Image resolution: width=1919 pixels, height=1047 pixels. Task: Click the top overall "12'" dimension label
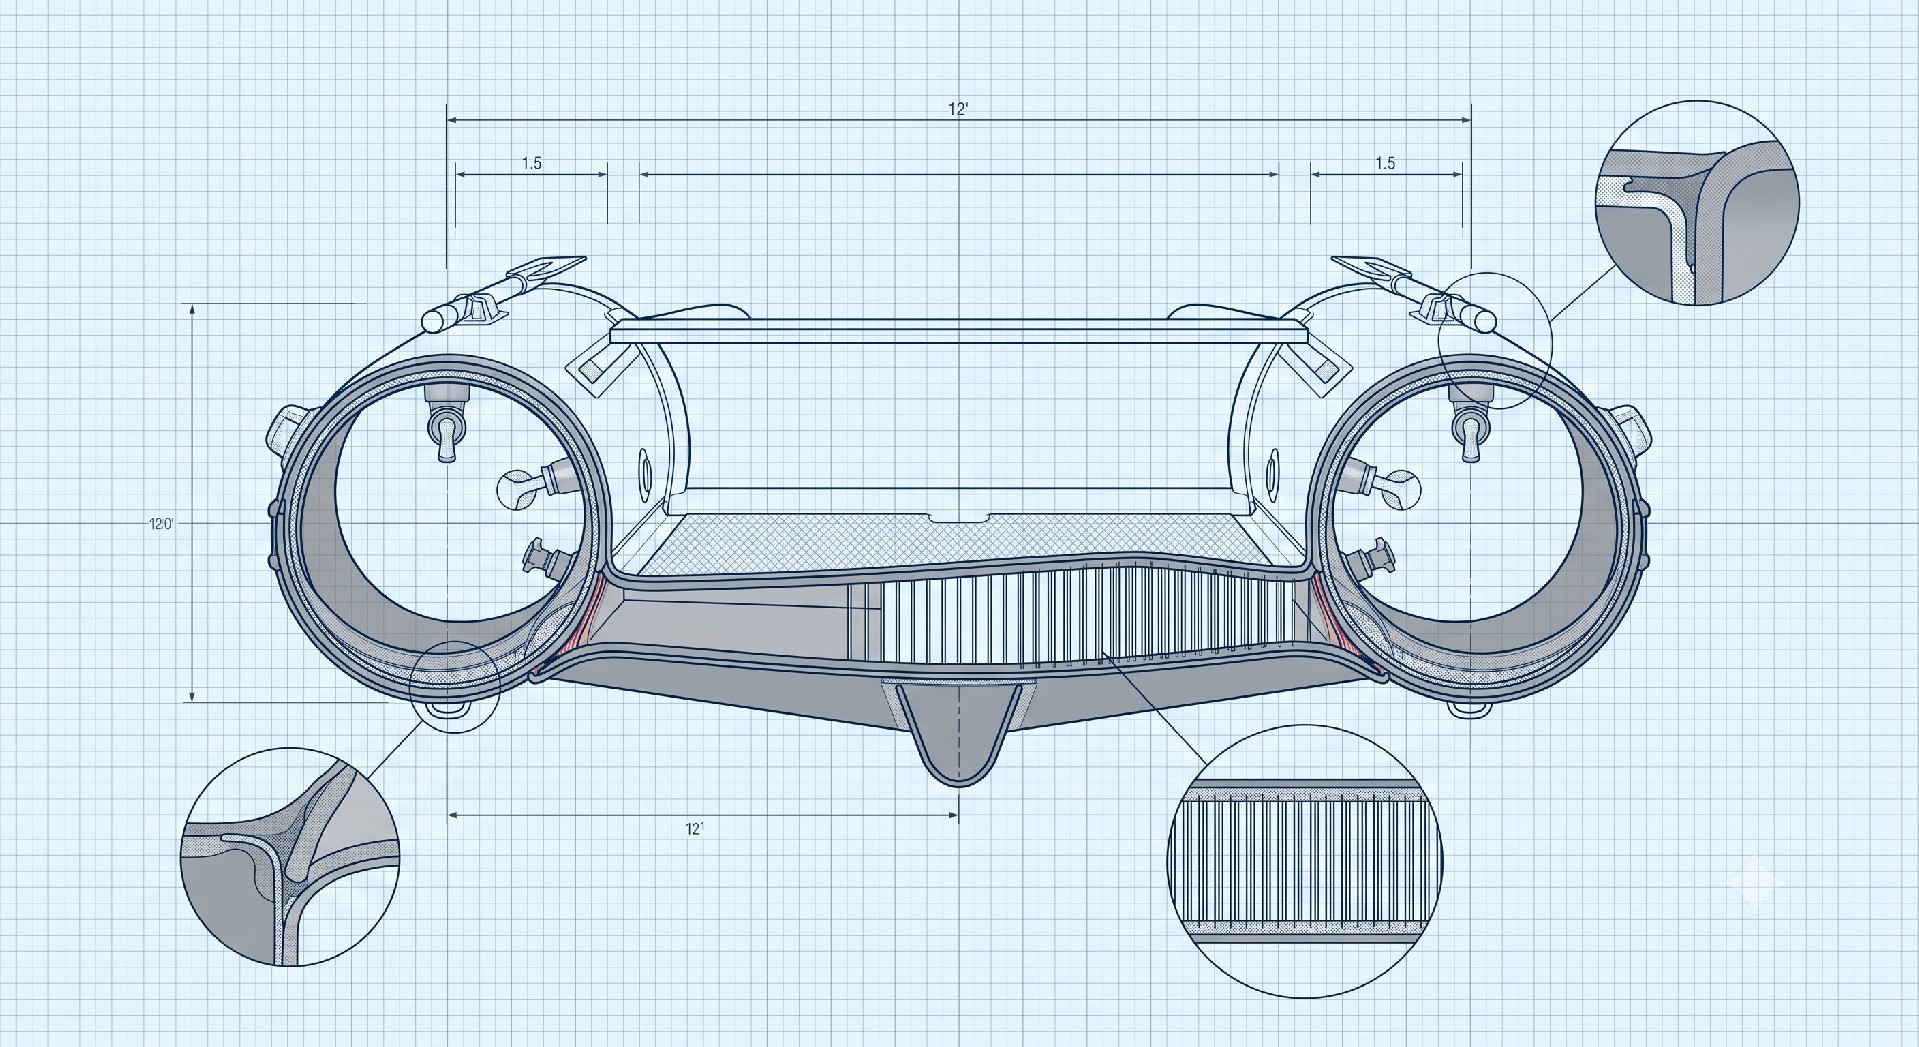(958, 110)
